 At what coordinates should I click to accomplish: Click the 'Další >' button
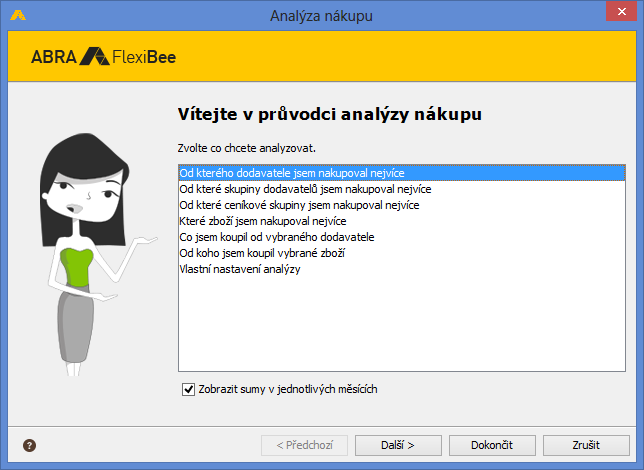coord(398,445)
